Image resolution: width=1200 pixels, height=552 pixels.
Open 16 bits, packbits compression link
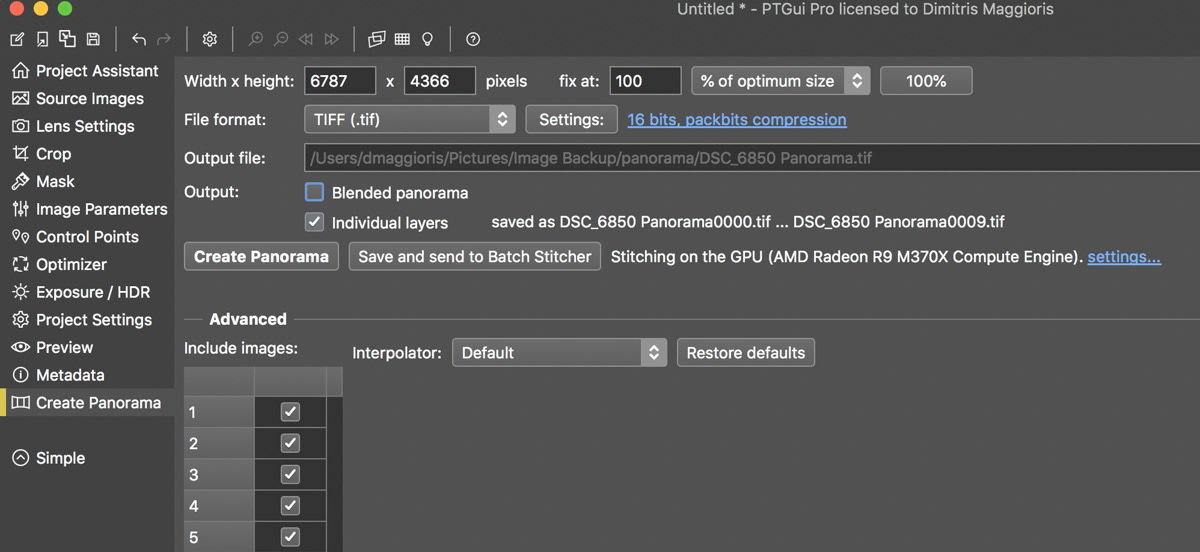[x=737, y=119]
